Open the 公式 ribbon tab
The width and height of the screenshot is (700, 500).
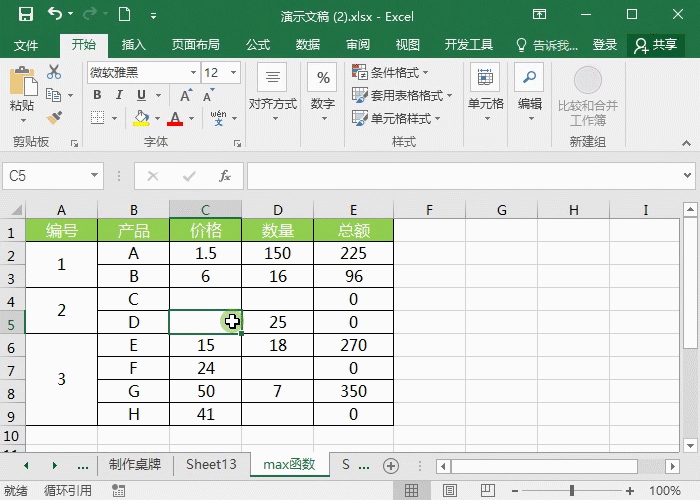(x=258, y=45)
